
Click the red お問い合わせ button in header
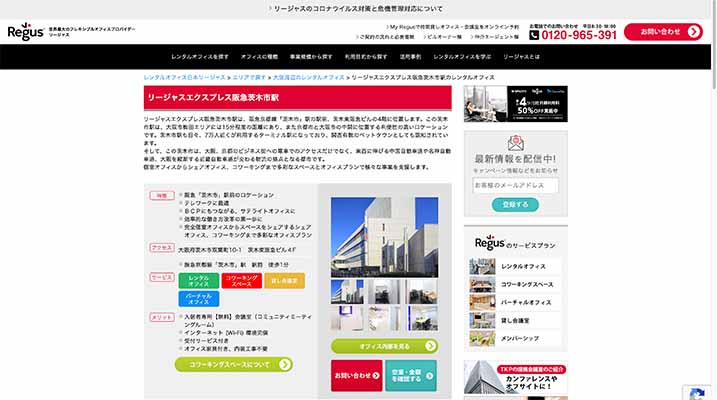point(663,32)
